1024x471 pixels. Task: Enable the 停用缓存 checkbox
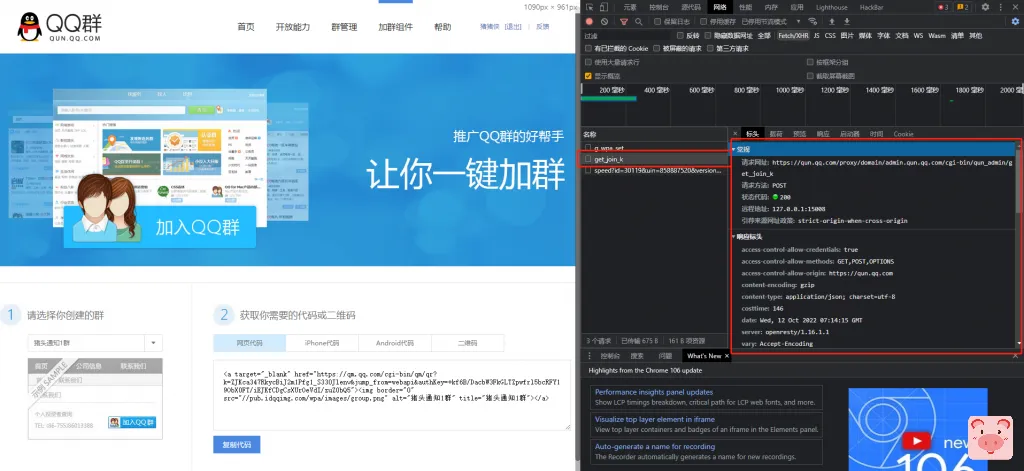tap(704, 21)
